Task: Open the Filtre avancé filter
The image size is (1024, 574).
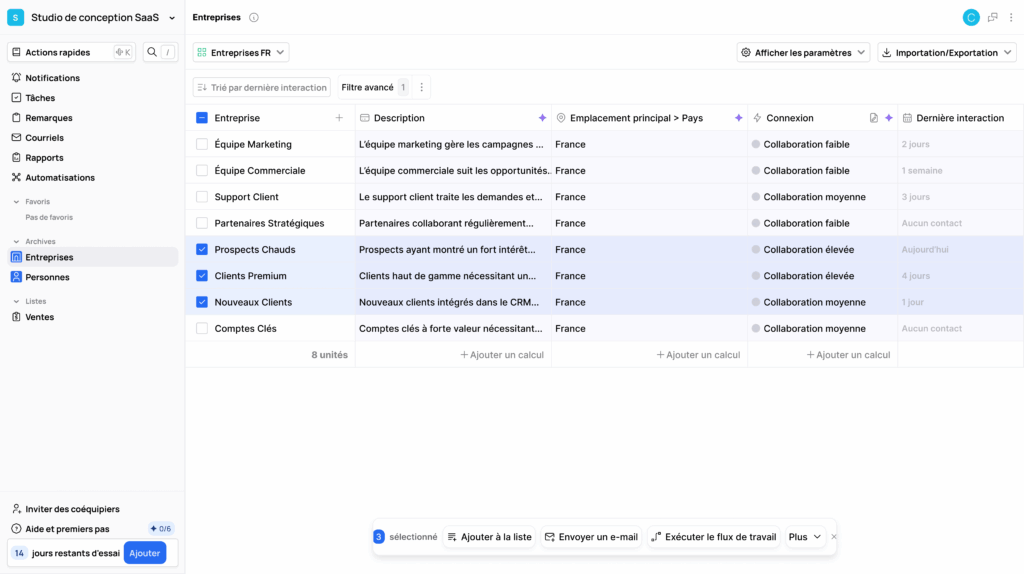Action: [x=374, y=88]
